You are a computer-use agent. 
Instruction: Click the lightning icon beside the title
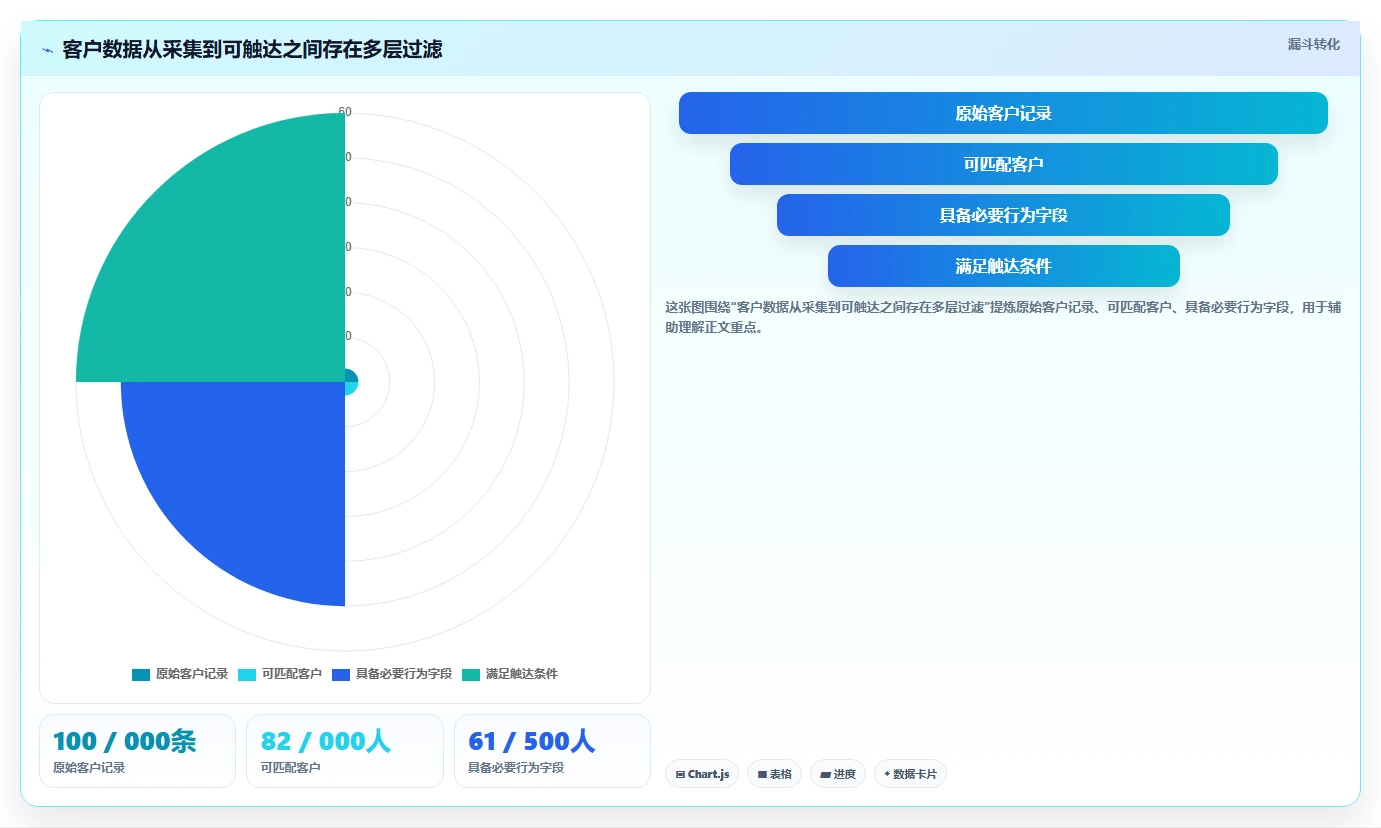[47, 50]
